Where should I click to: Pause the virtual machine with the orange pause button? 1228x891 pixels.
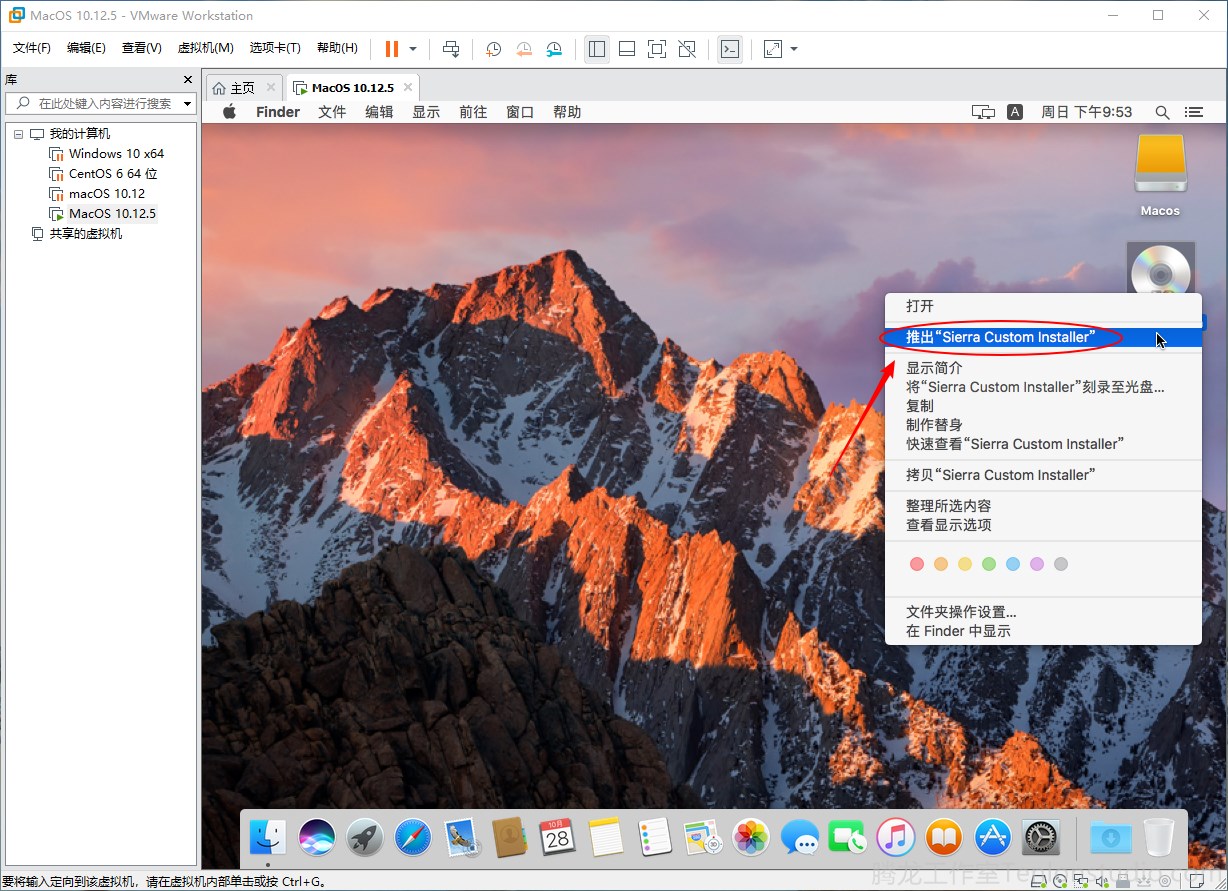pos(392,49)
